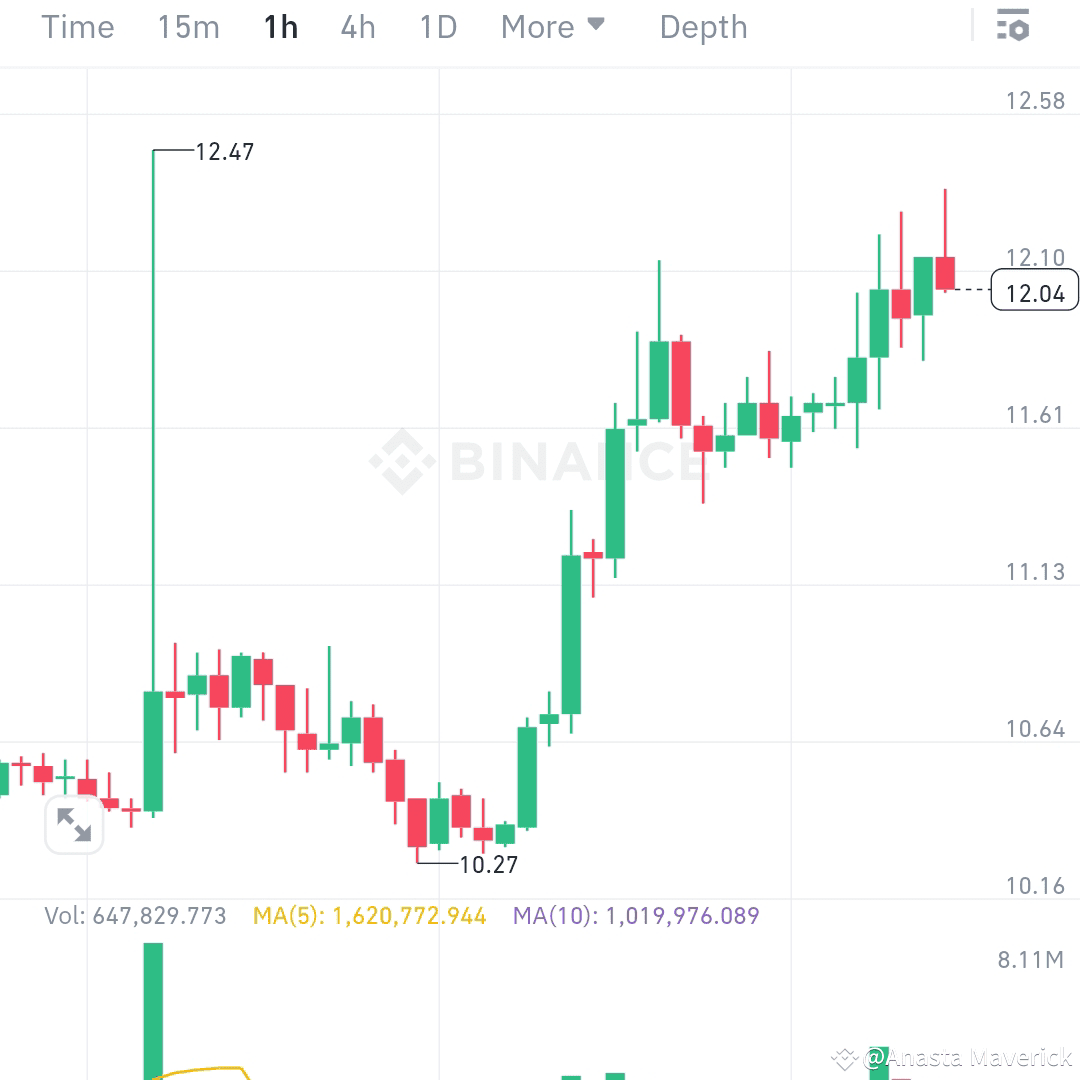Click the current price tag showing 12.04
The image size is (1080, 1080).
click(x=1034, y=290)
